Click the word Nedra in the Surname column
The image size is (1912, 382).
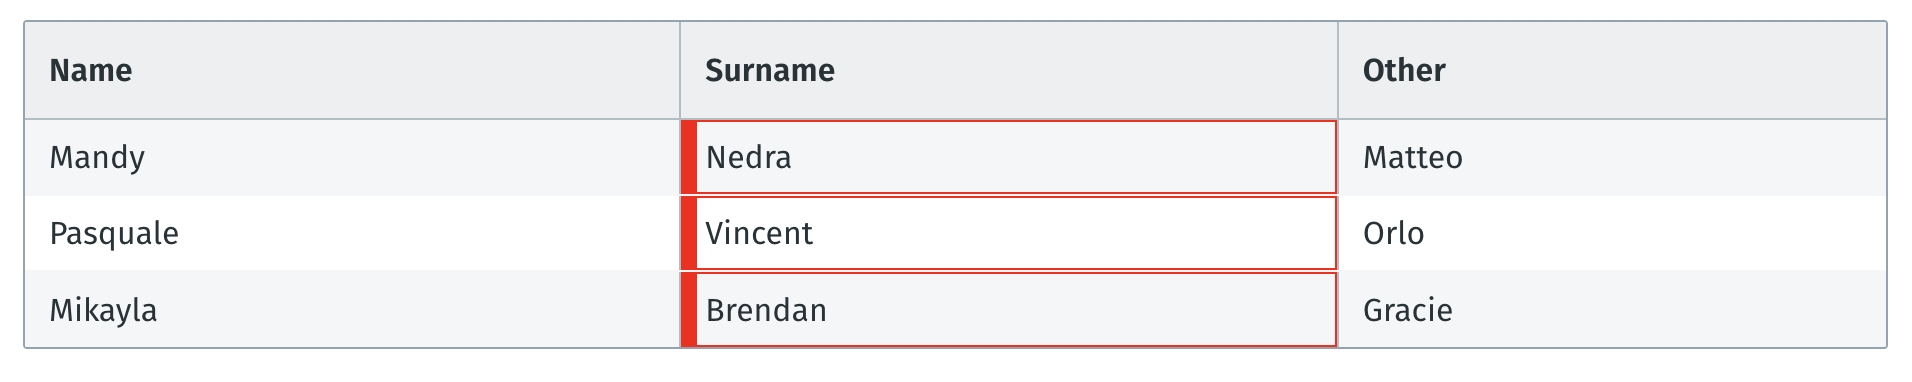point(748,157)
